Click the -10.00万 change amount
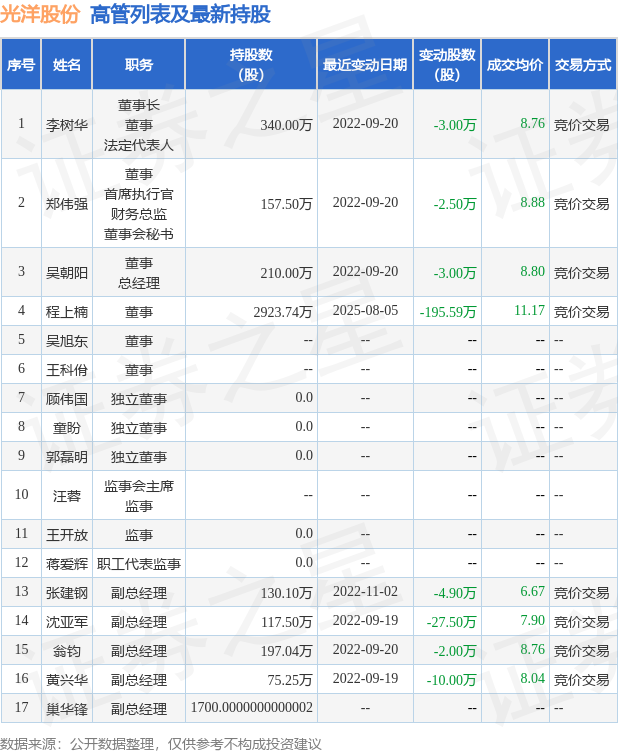Image resolution: width=618 pixels, height=753 pixels. coord(451,680)
